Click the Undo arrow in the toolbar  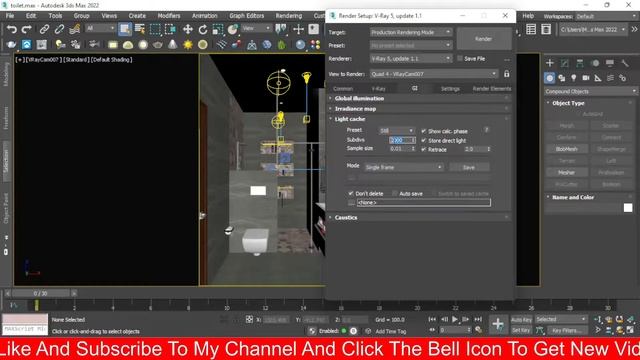(x=11, y=29)
